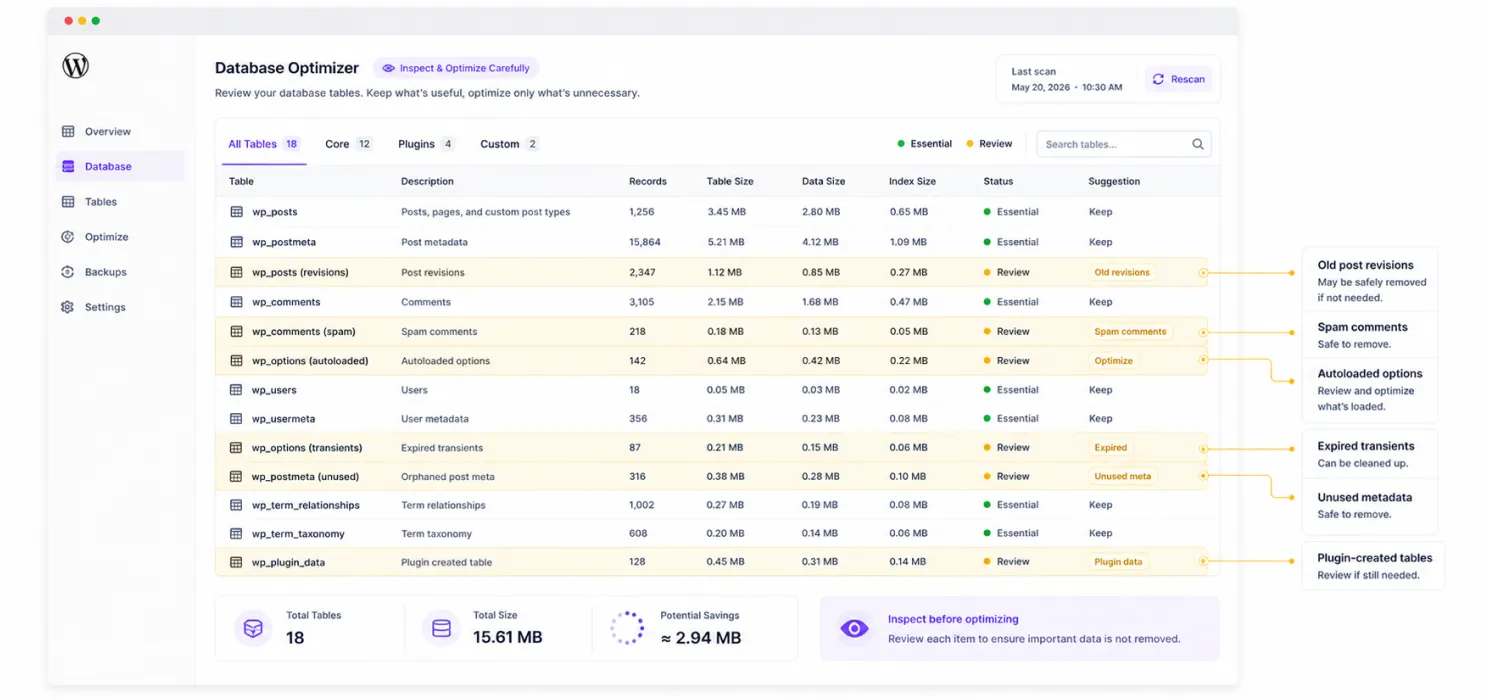Click info marker on wp_options (transients) row
Image resolution: width=1488 pixels, height=700 pixels.
(x=1203, y=448)
